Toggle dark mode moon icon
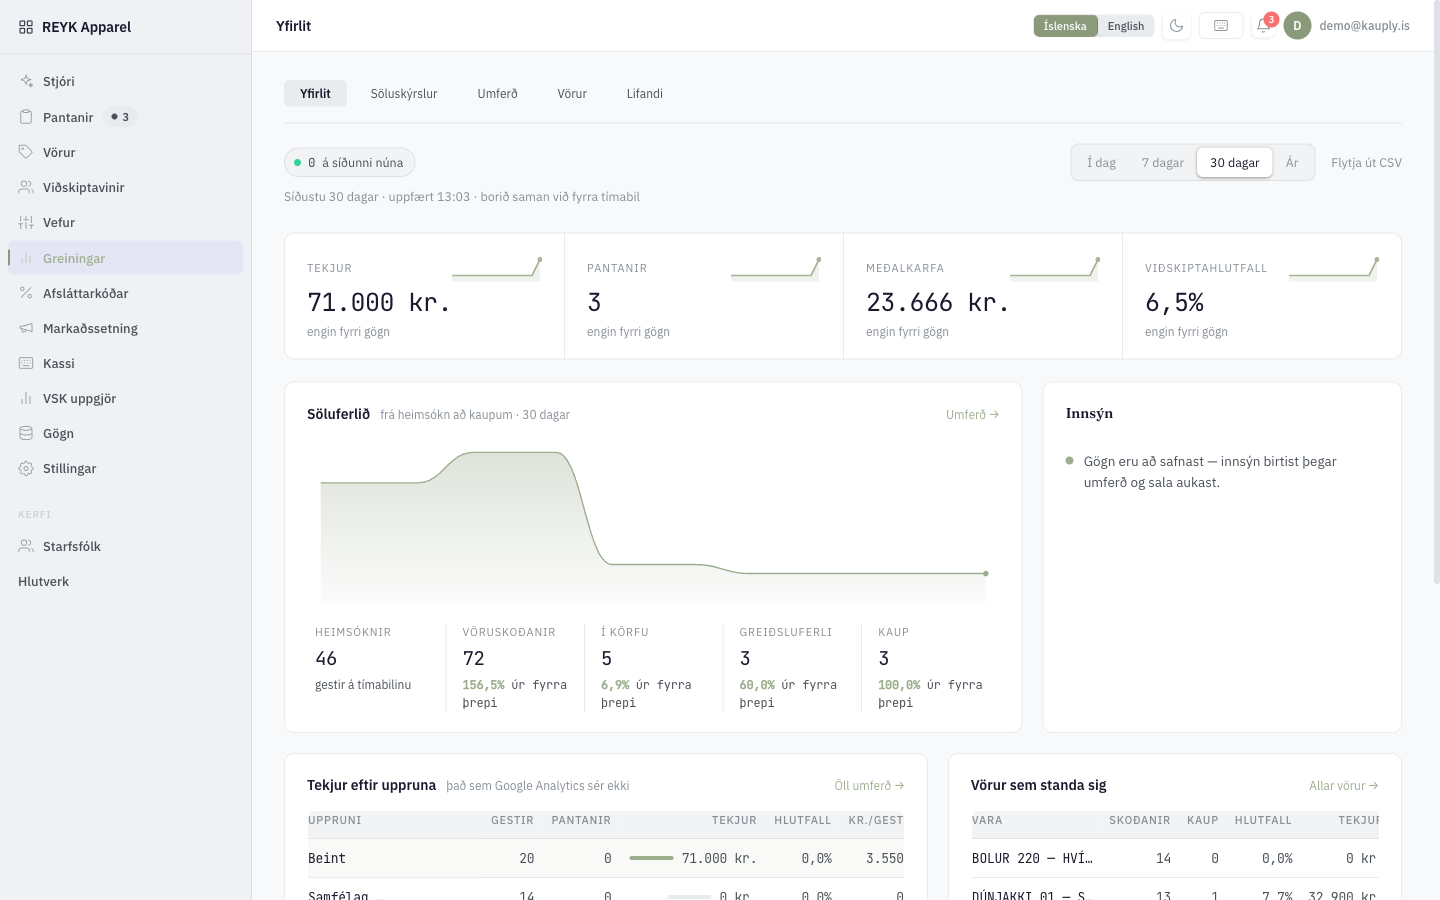 [1177, 26]
